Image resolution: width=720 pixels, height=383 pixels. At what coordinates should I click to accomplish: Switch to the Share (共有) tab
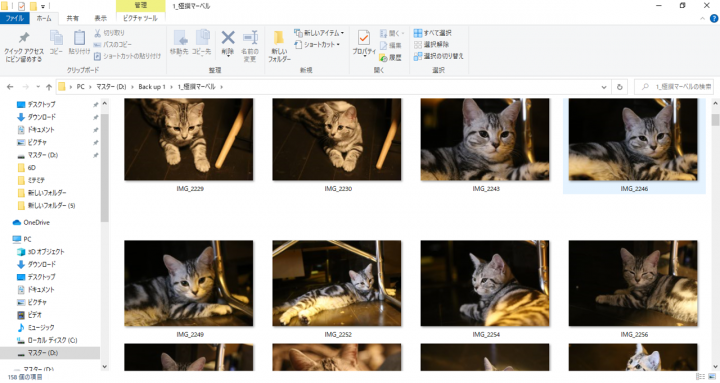[73, 18]
